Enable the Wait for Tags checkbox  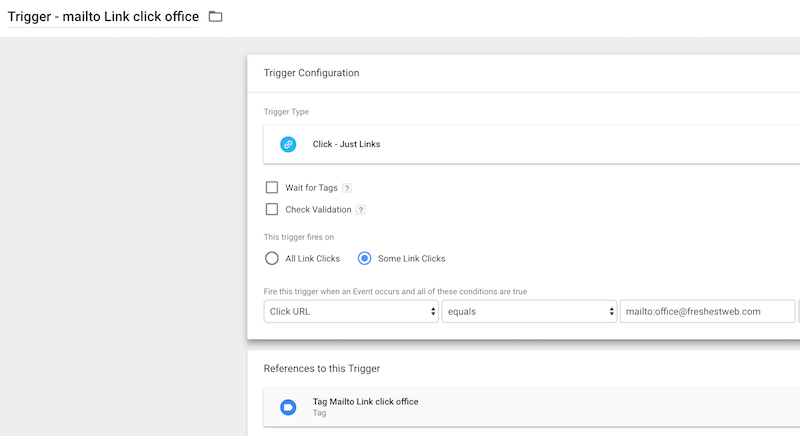(x=271, y=187)
